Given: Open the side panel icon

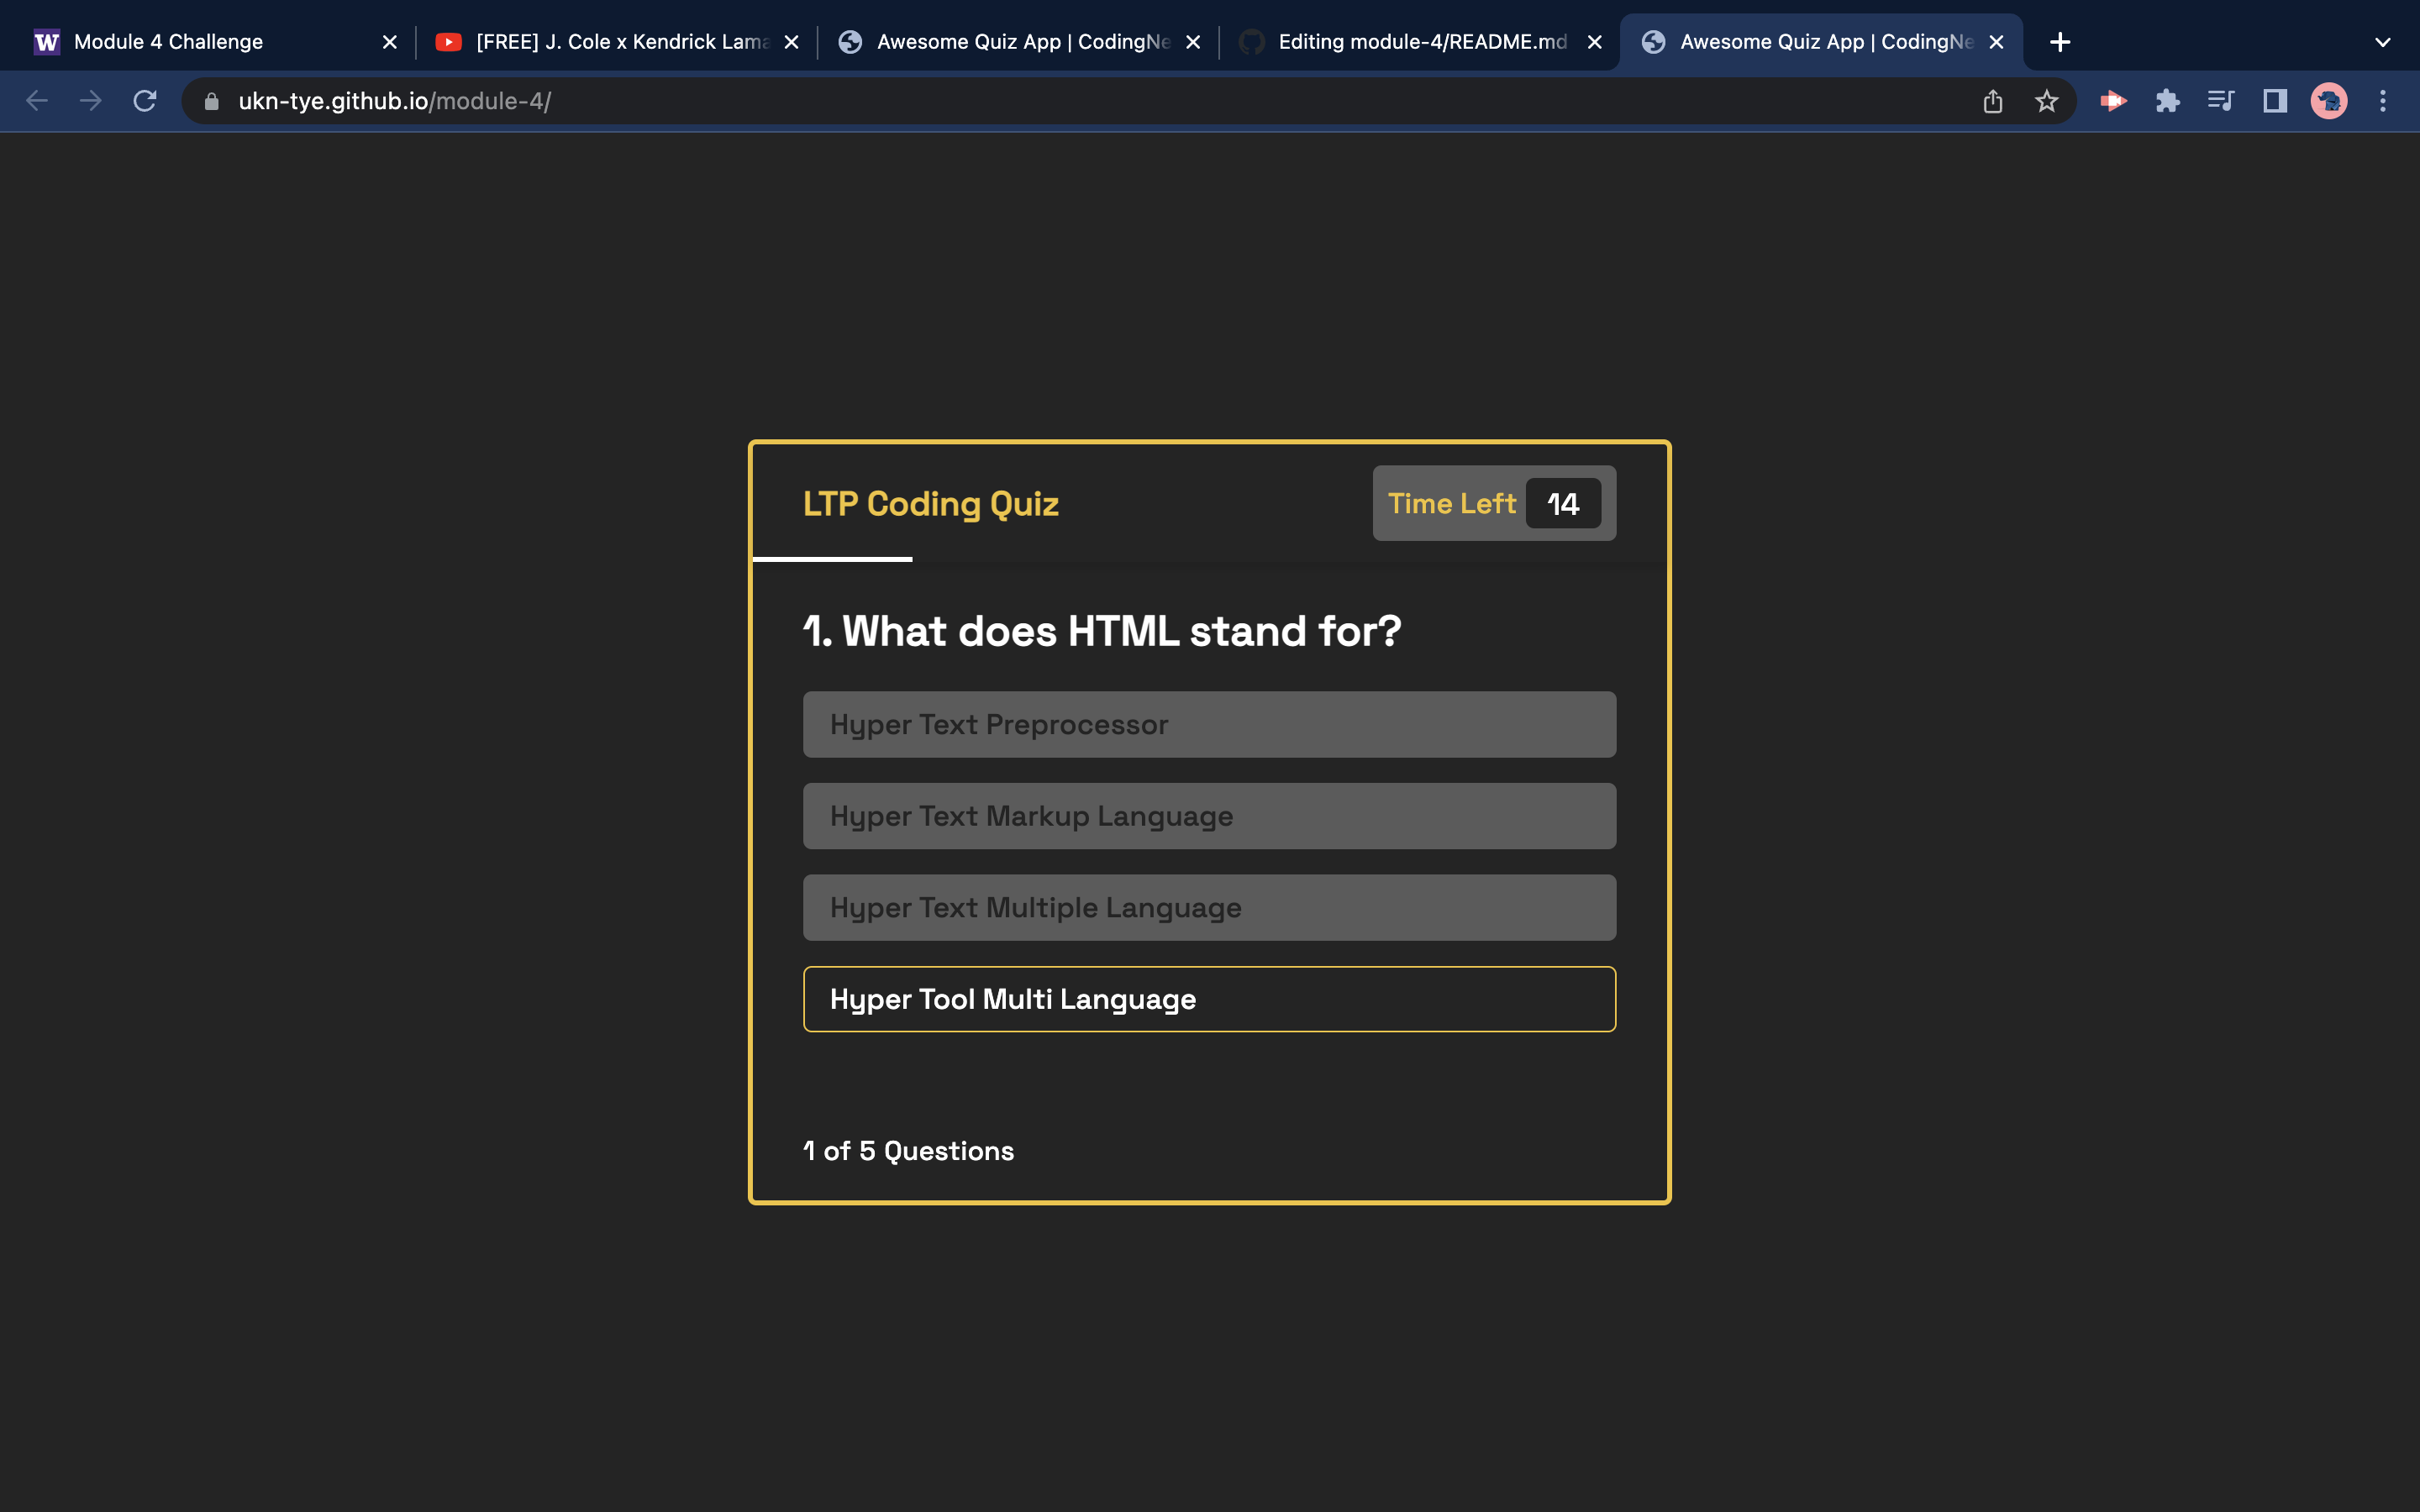Looking at the screenshot, I should pos(2273,101).
